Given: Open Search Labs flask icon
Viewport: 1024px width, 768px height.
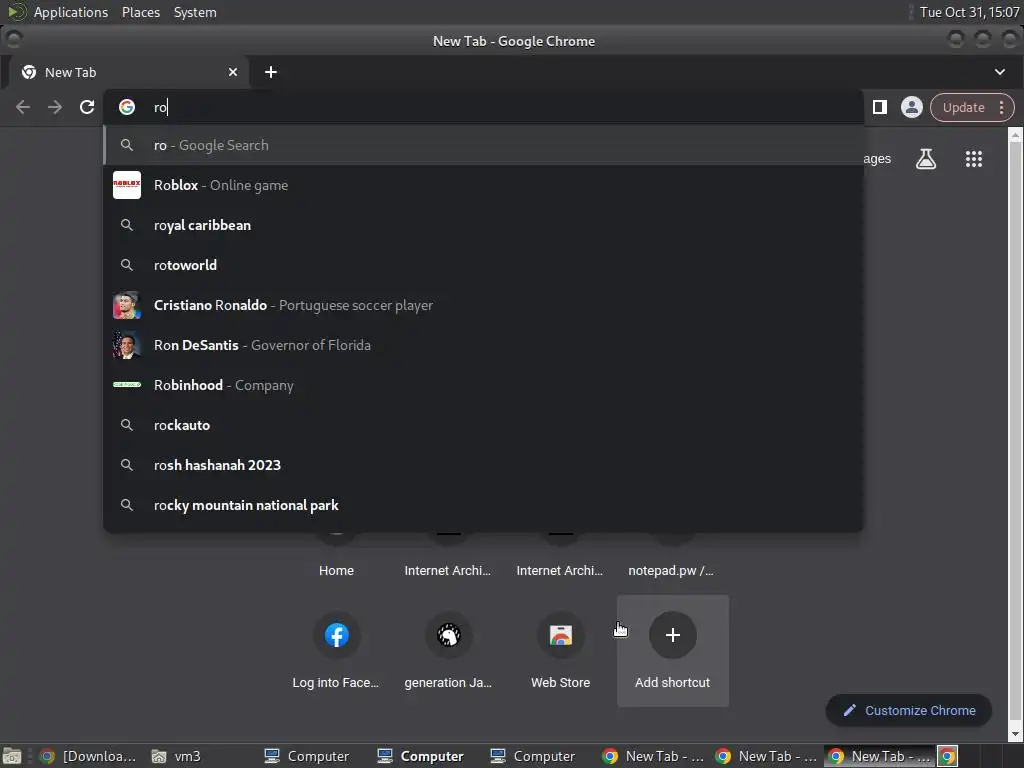Looking at the screenshot, I should (925, 159).
